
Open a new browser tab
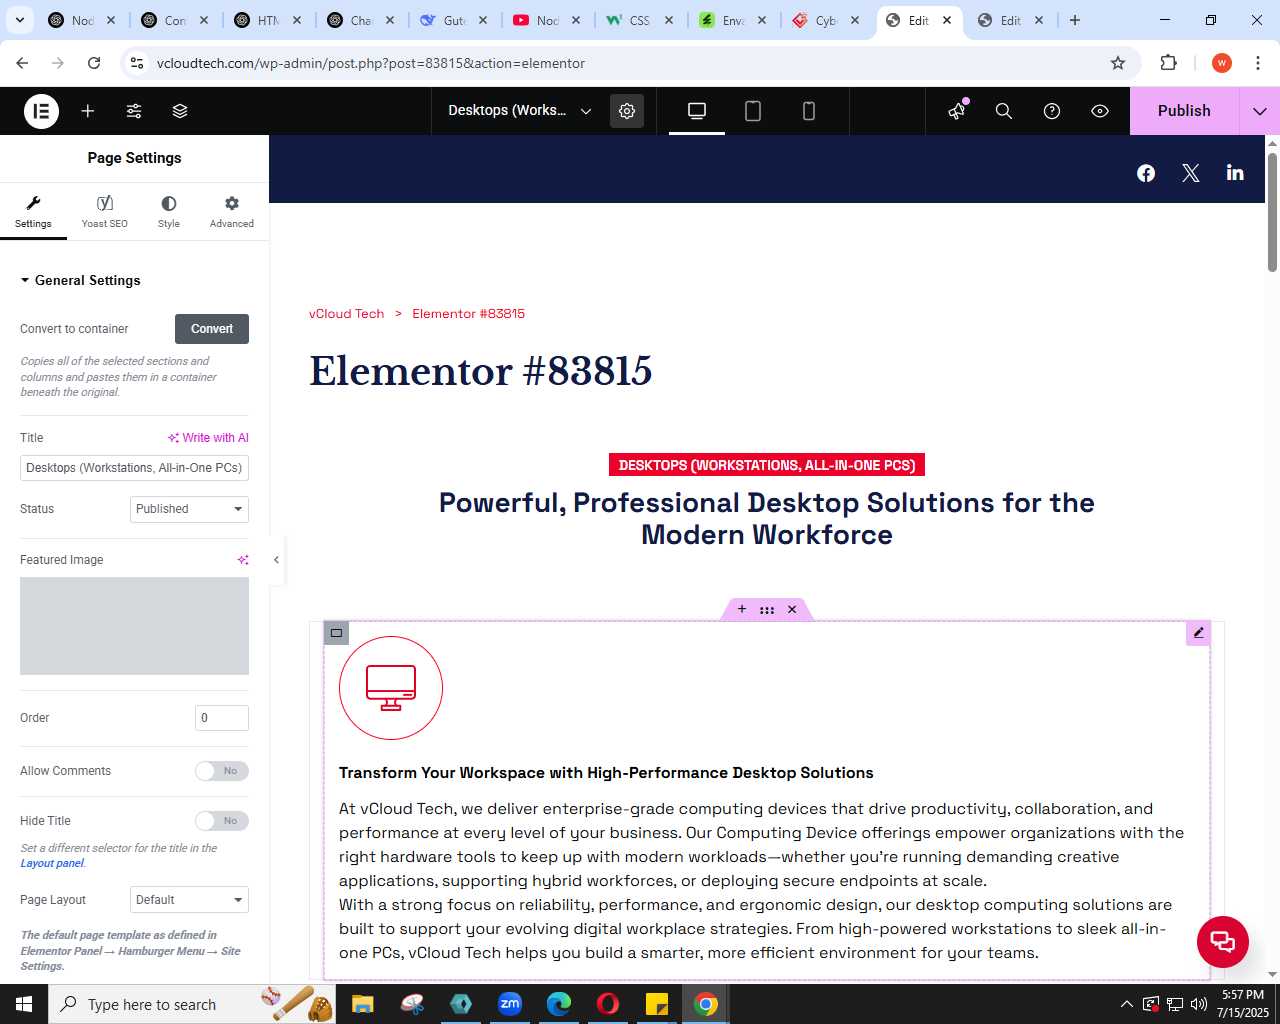[1075, 20]
